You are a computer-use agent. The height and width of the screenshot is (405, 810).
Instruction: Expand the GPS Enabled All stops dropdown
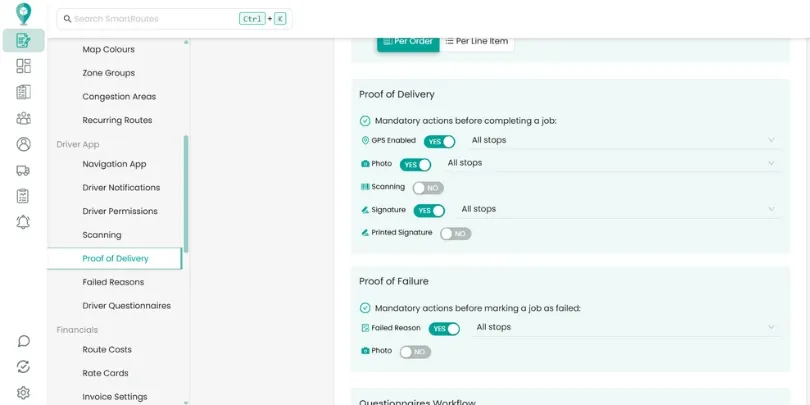624,141
